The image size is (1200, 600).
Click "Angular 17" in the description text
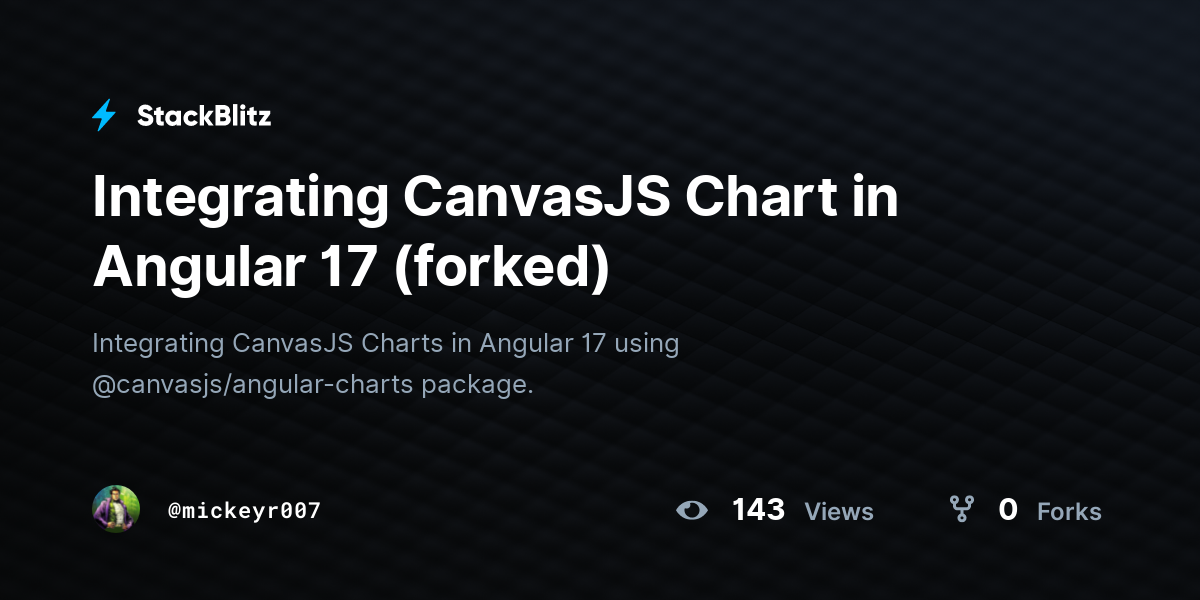pos(543,344)
